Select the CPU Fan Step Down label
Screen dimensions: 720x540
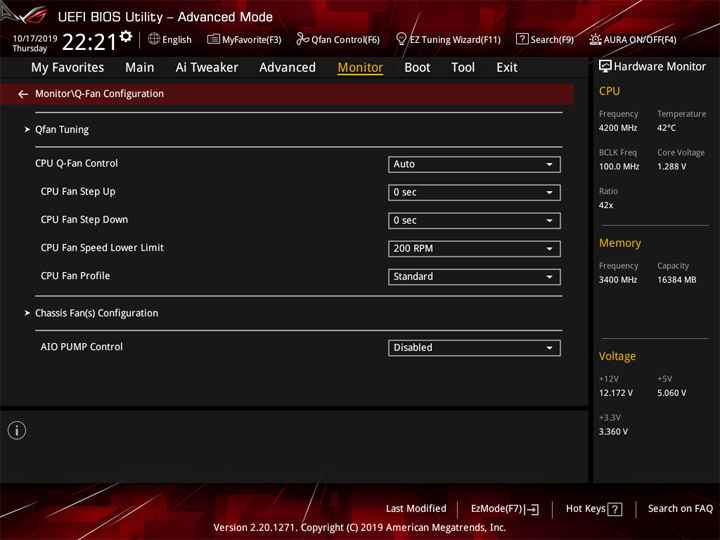click(x=84, y=219)
